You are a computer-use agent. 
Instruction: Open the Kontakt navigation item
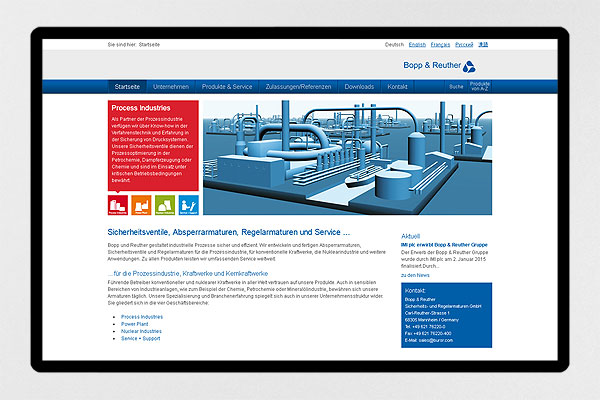[x=397, y=87]
